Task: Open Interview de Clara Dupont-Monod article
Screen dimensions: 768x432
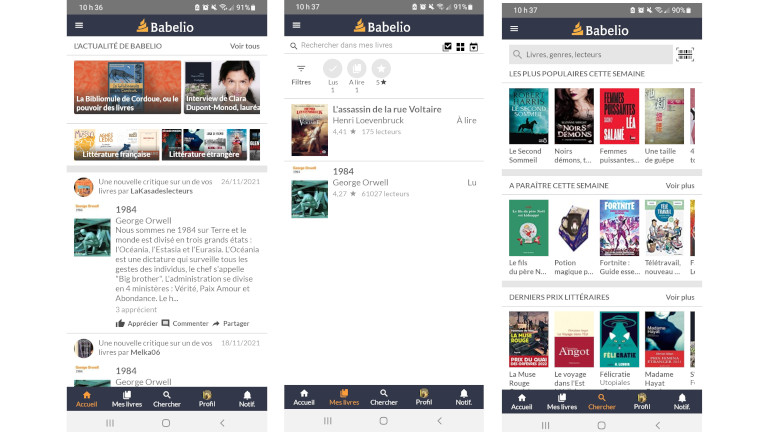Action: 222,87
